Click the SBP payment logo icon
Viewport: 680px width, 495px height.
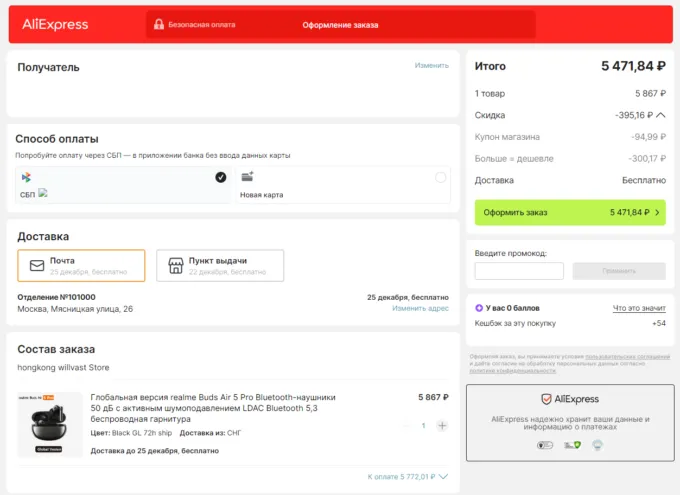point(26,177)
